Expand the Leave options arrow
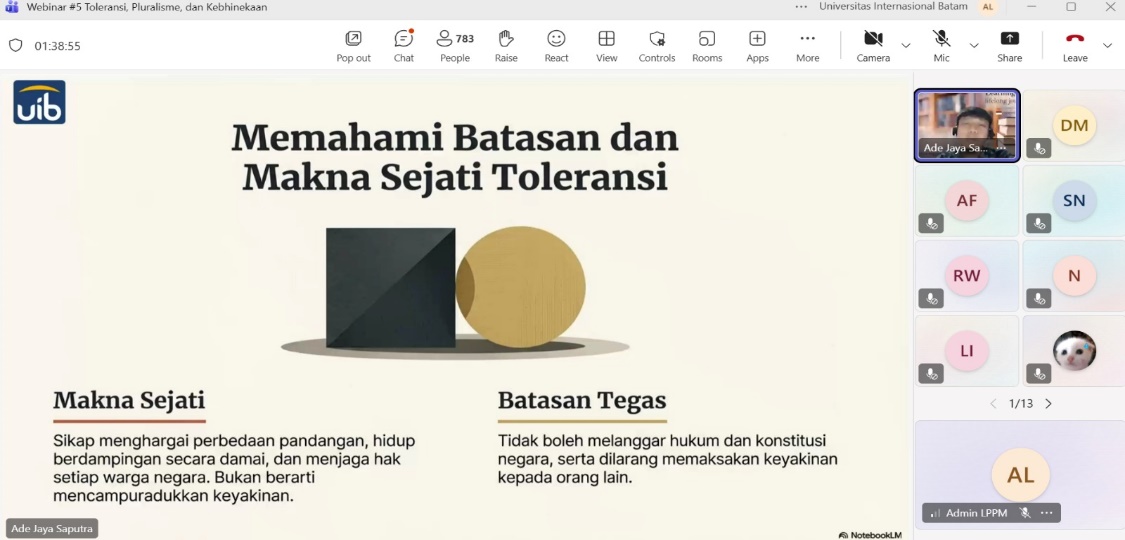 pyautogui.click(x=1107, y=46)
